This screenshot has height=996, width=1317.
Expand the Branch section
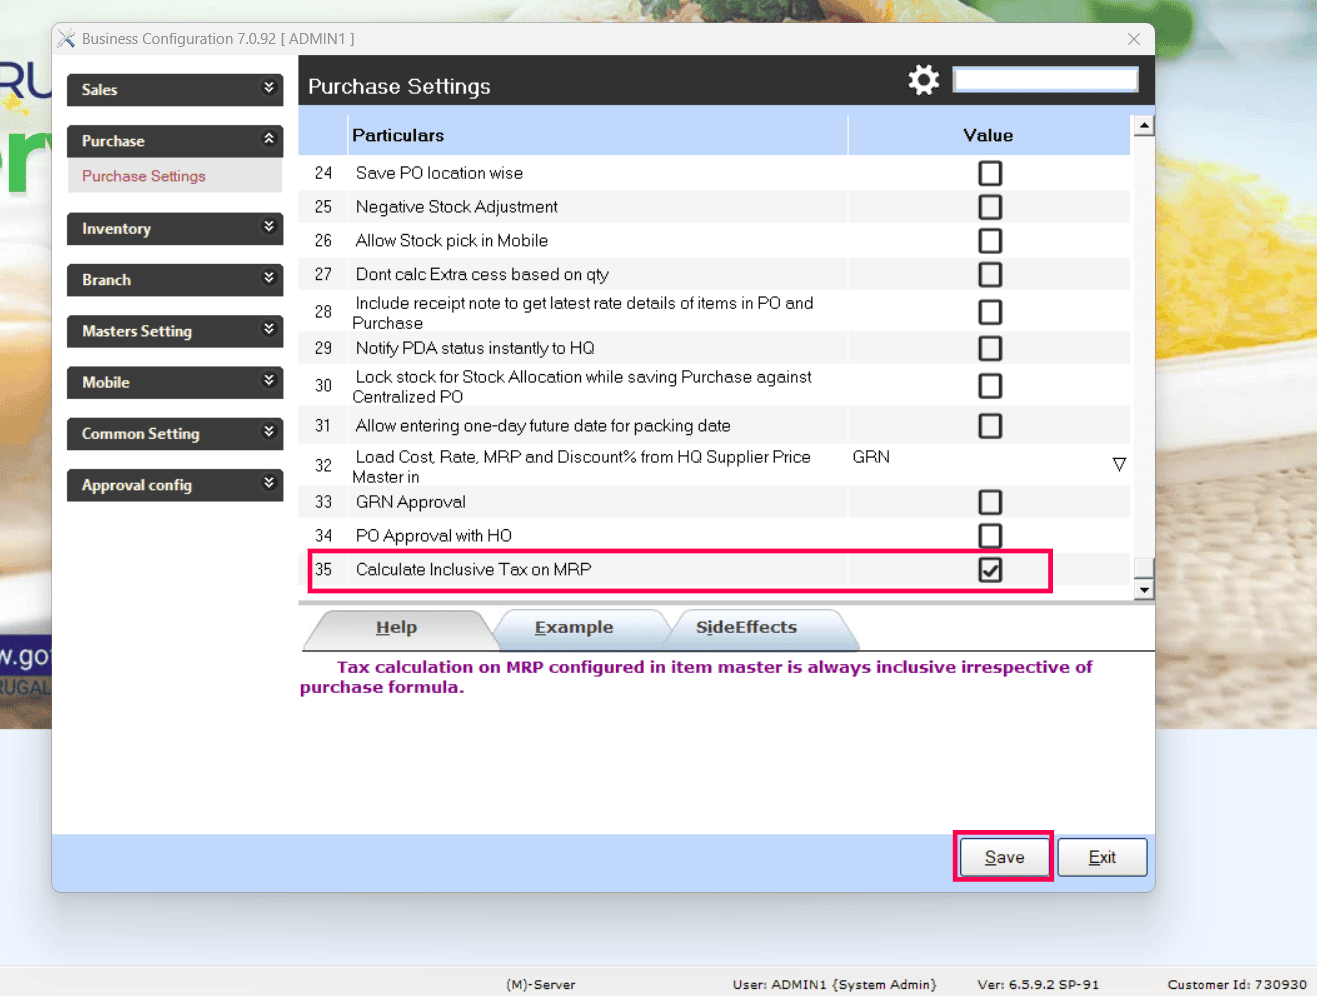coord(175,280)
